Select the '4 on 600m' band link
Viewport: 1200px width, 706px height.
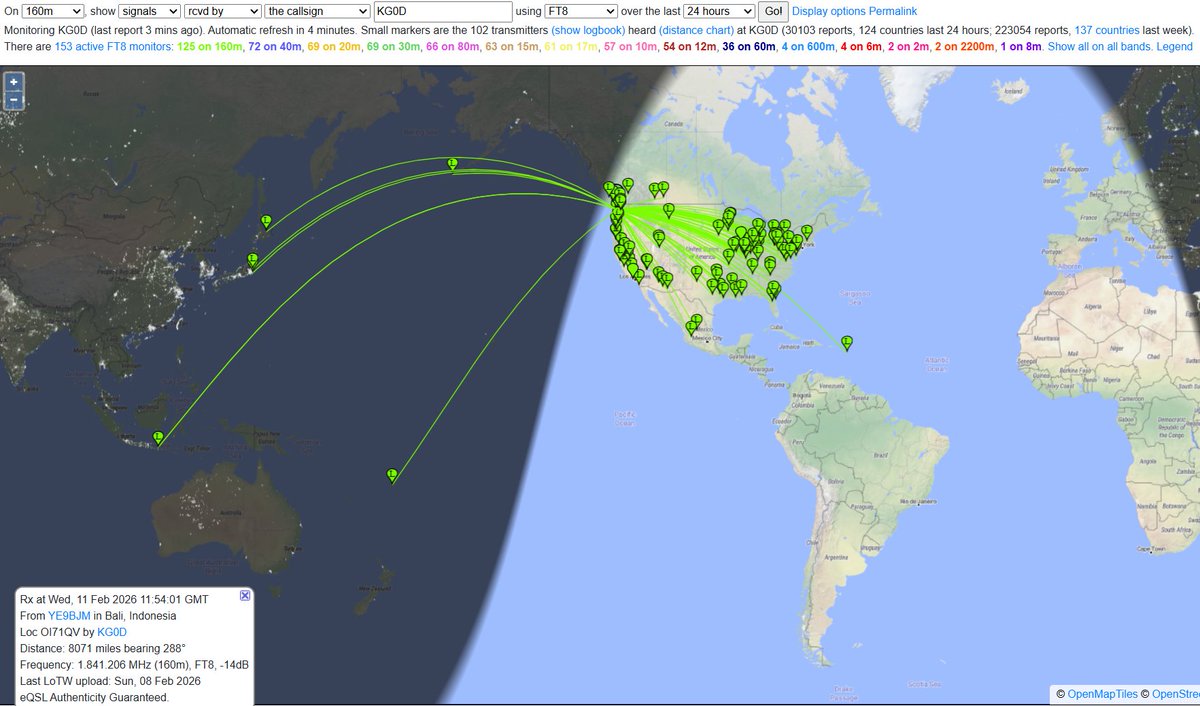click(x=808, y=47)
